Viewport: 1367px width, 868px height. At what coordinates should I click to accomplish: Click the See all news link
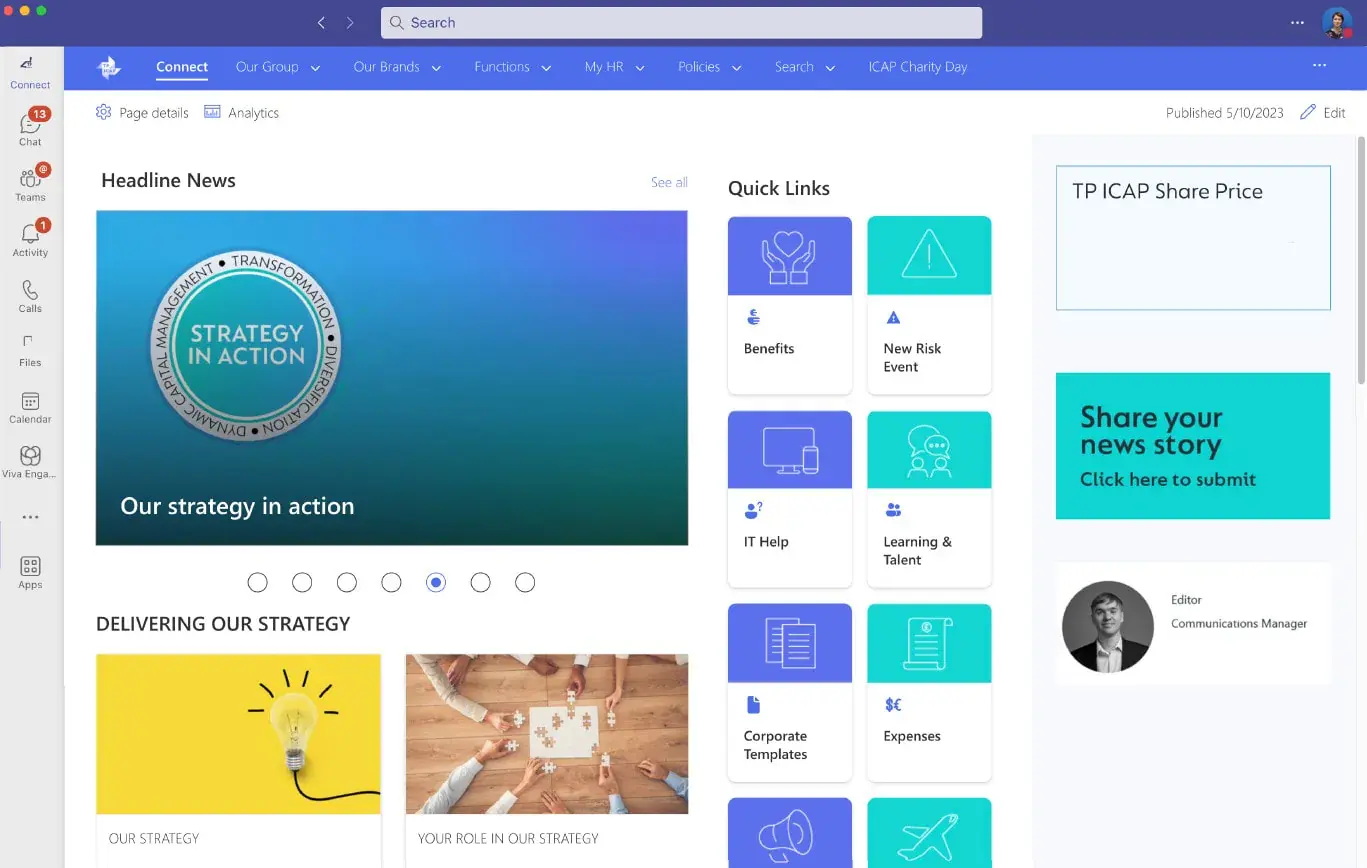click(669, 182)
